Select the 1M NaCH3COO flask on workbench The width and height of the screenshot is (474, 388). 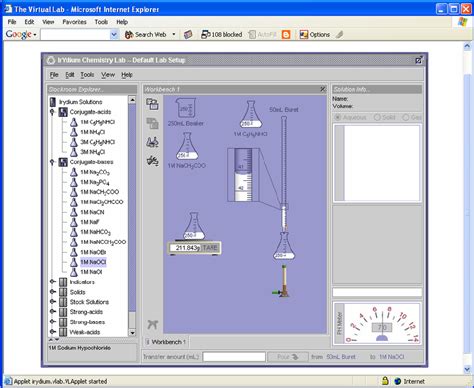point(187,146)
